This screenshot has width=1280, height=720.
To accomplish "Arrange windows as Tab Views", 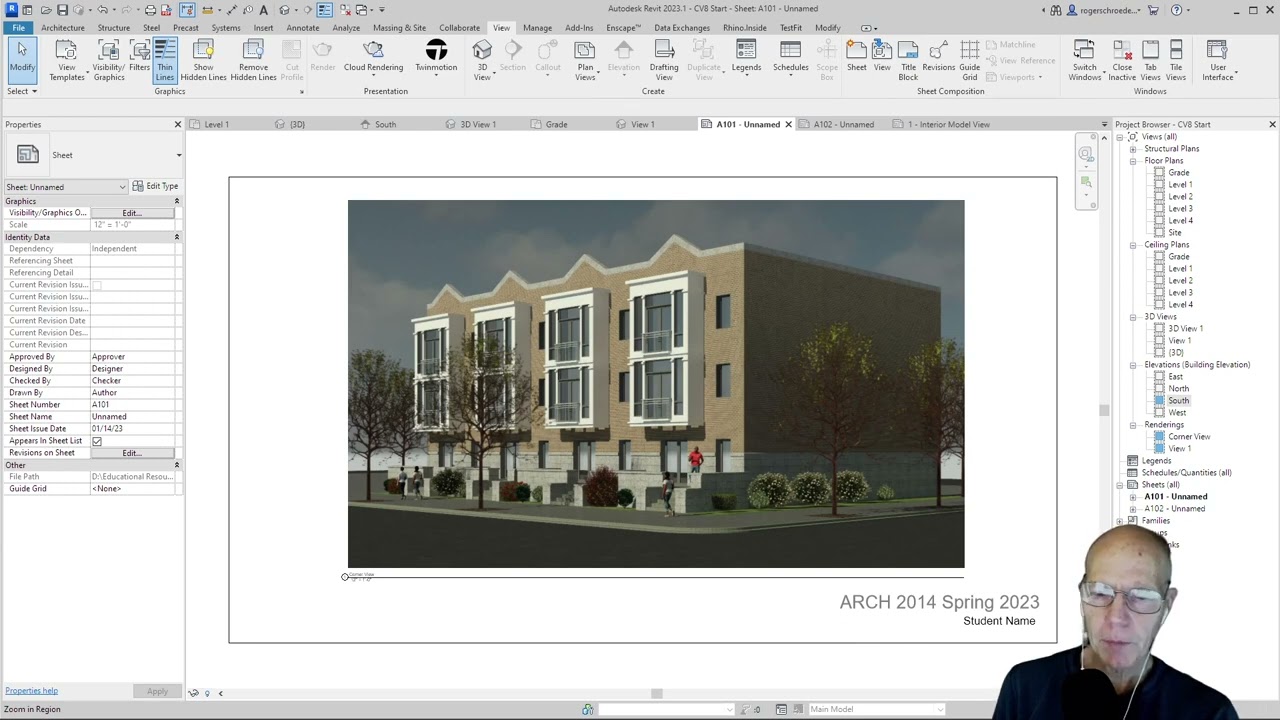I will 1150,60.
